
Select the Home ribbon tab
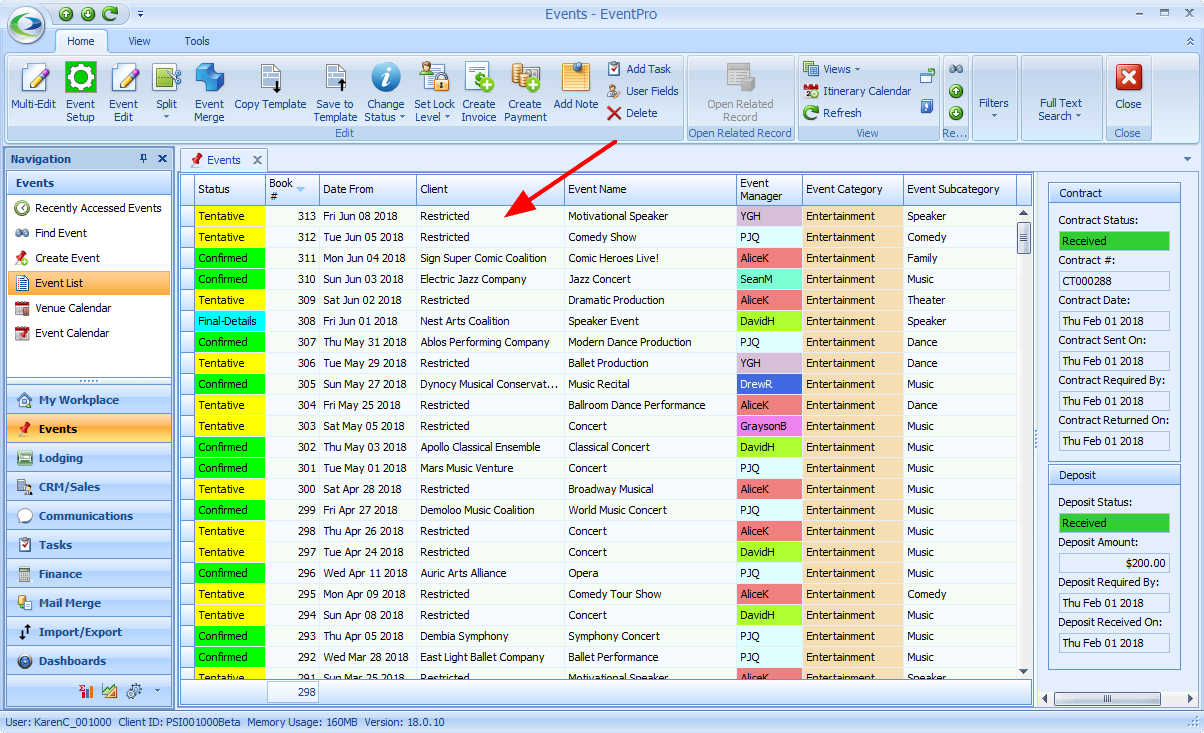(81, 41)
